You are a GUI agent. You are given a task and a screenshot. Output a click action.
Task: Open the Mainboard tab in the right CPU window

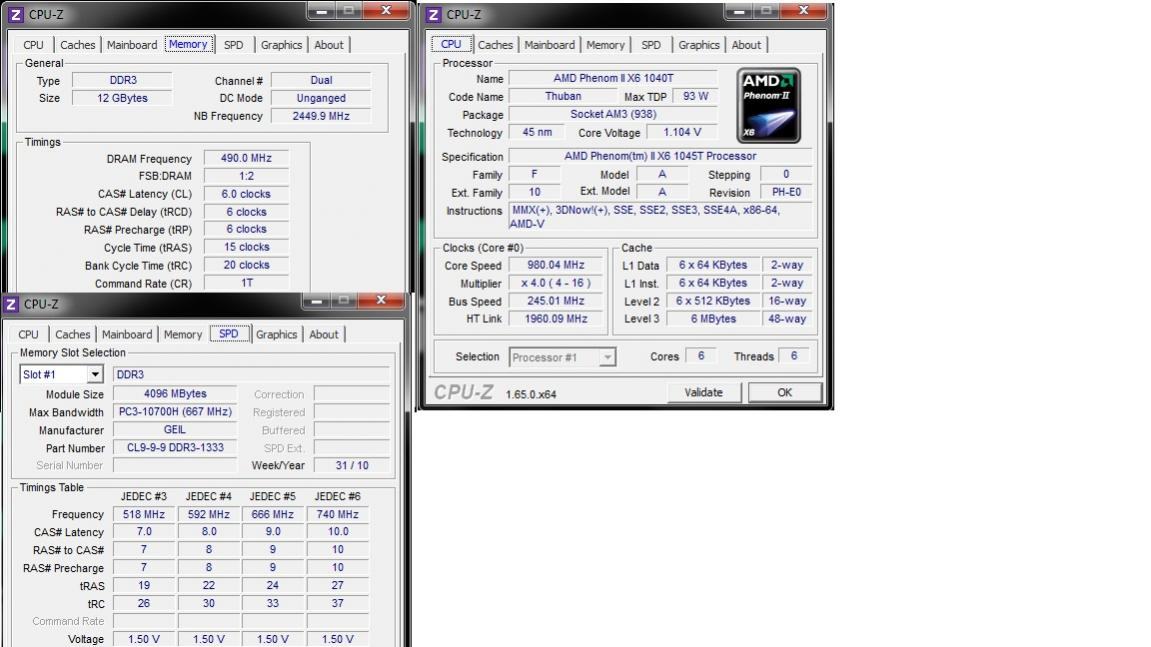(x=550, y=45)
